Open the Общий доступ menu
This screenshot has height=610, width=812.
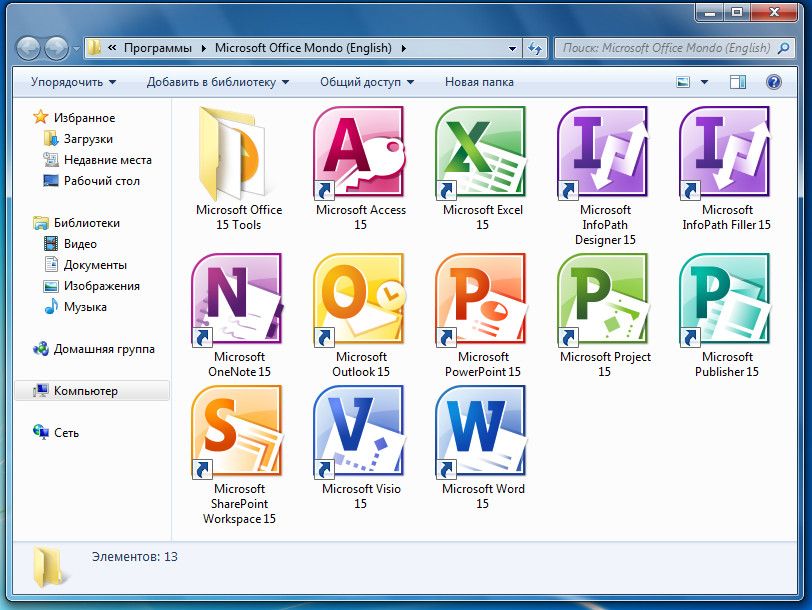(x=366, y=82)
